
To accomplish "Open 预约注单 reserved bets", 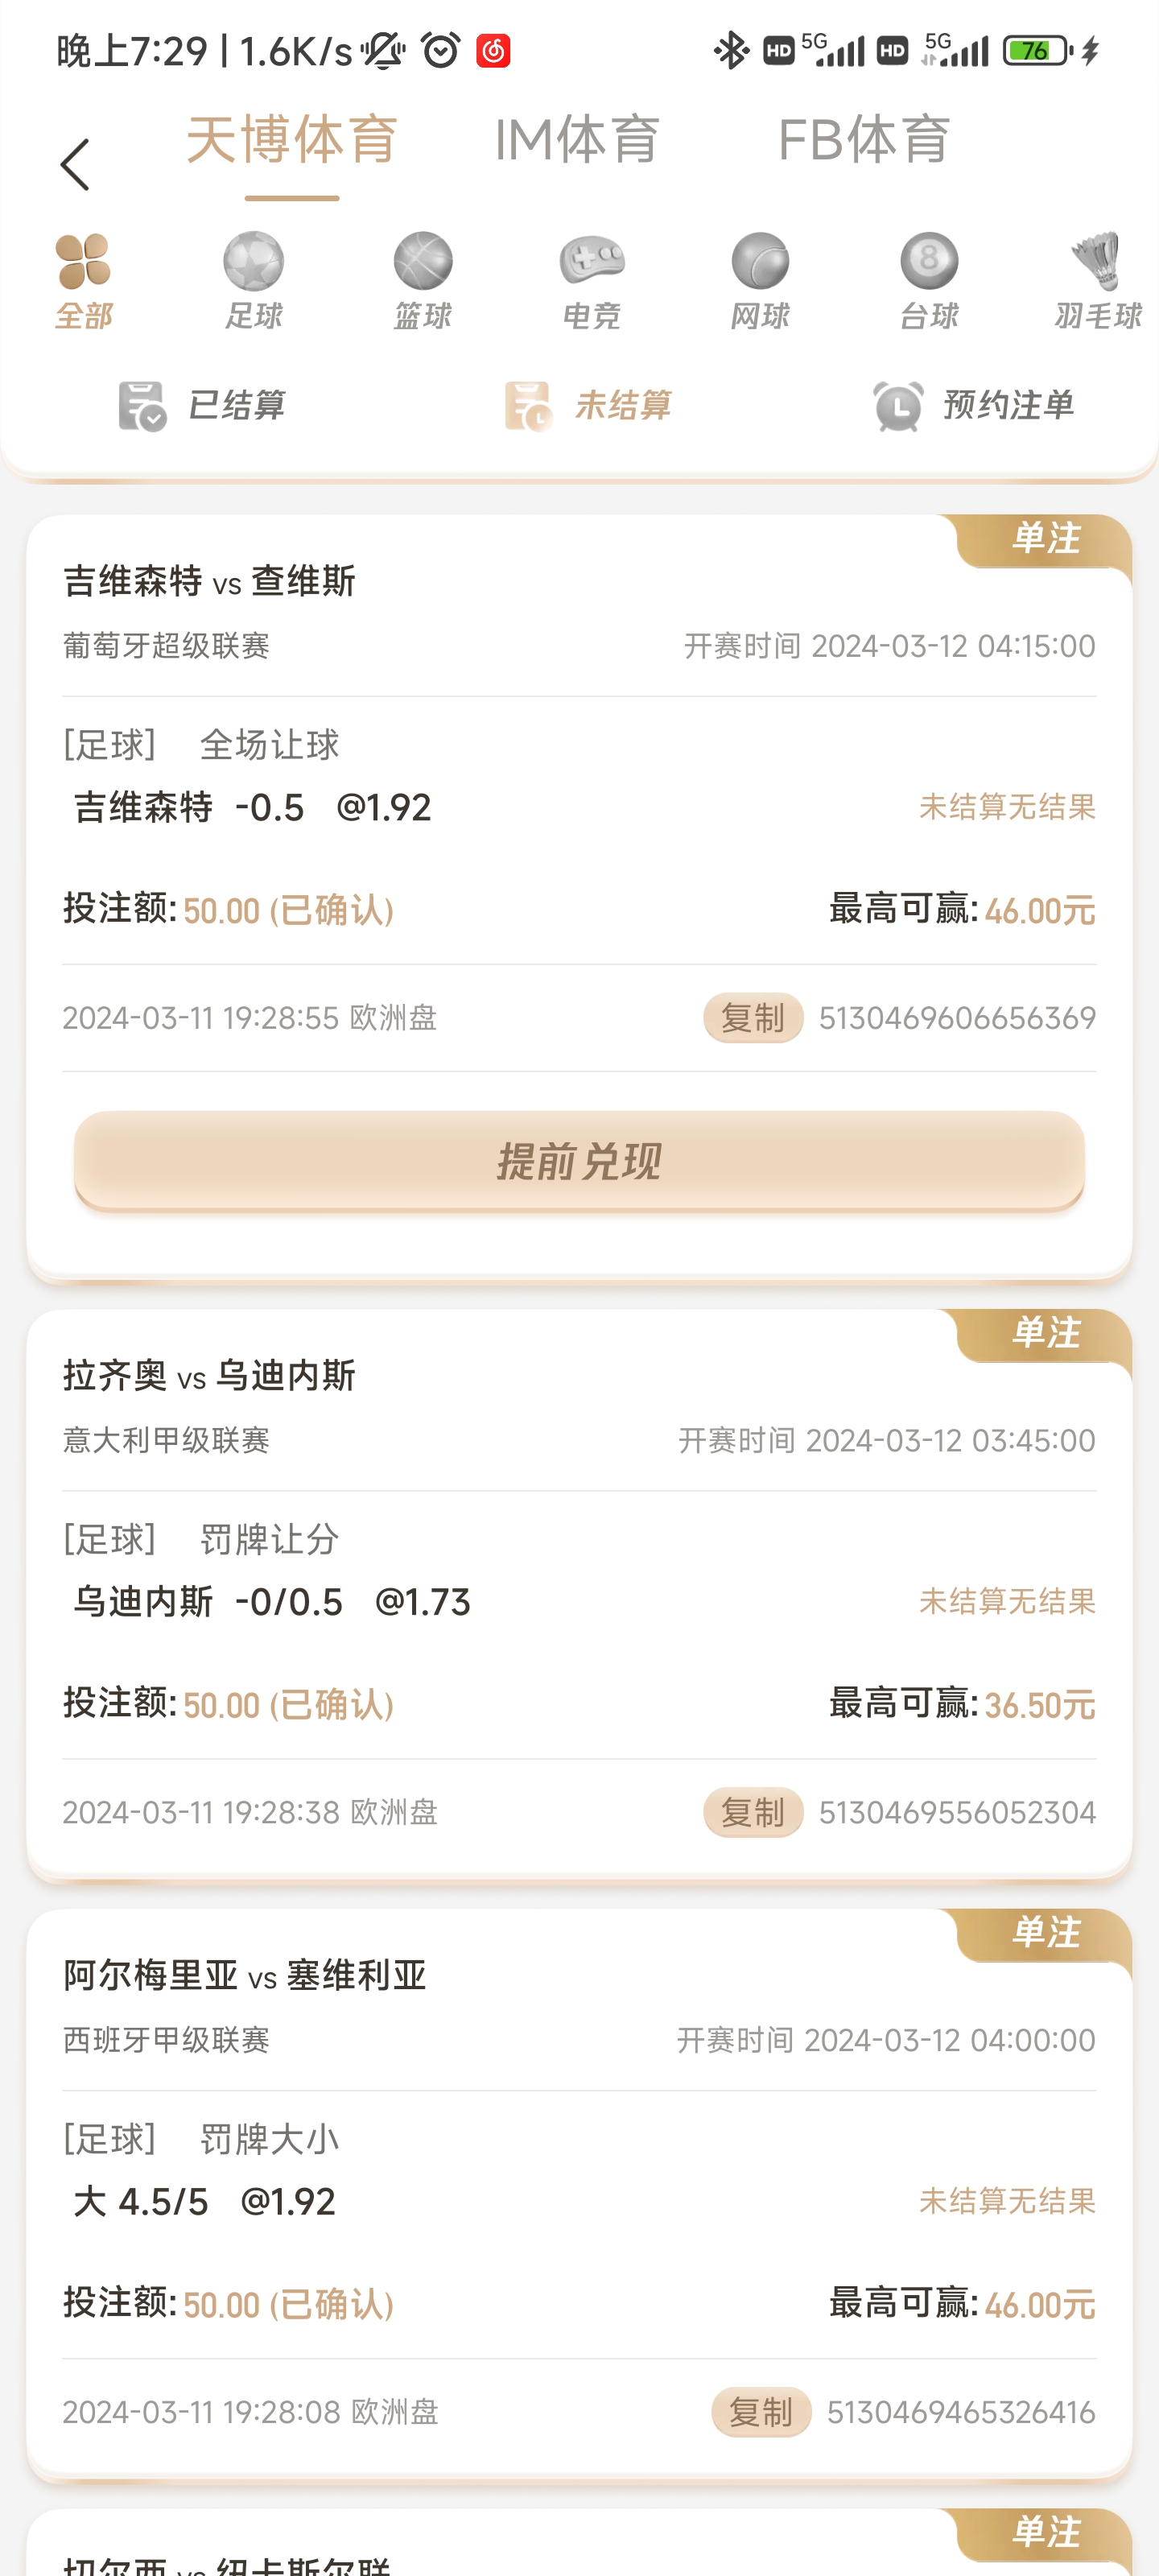I will pyautogui.click(x=973, y=406).
